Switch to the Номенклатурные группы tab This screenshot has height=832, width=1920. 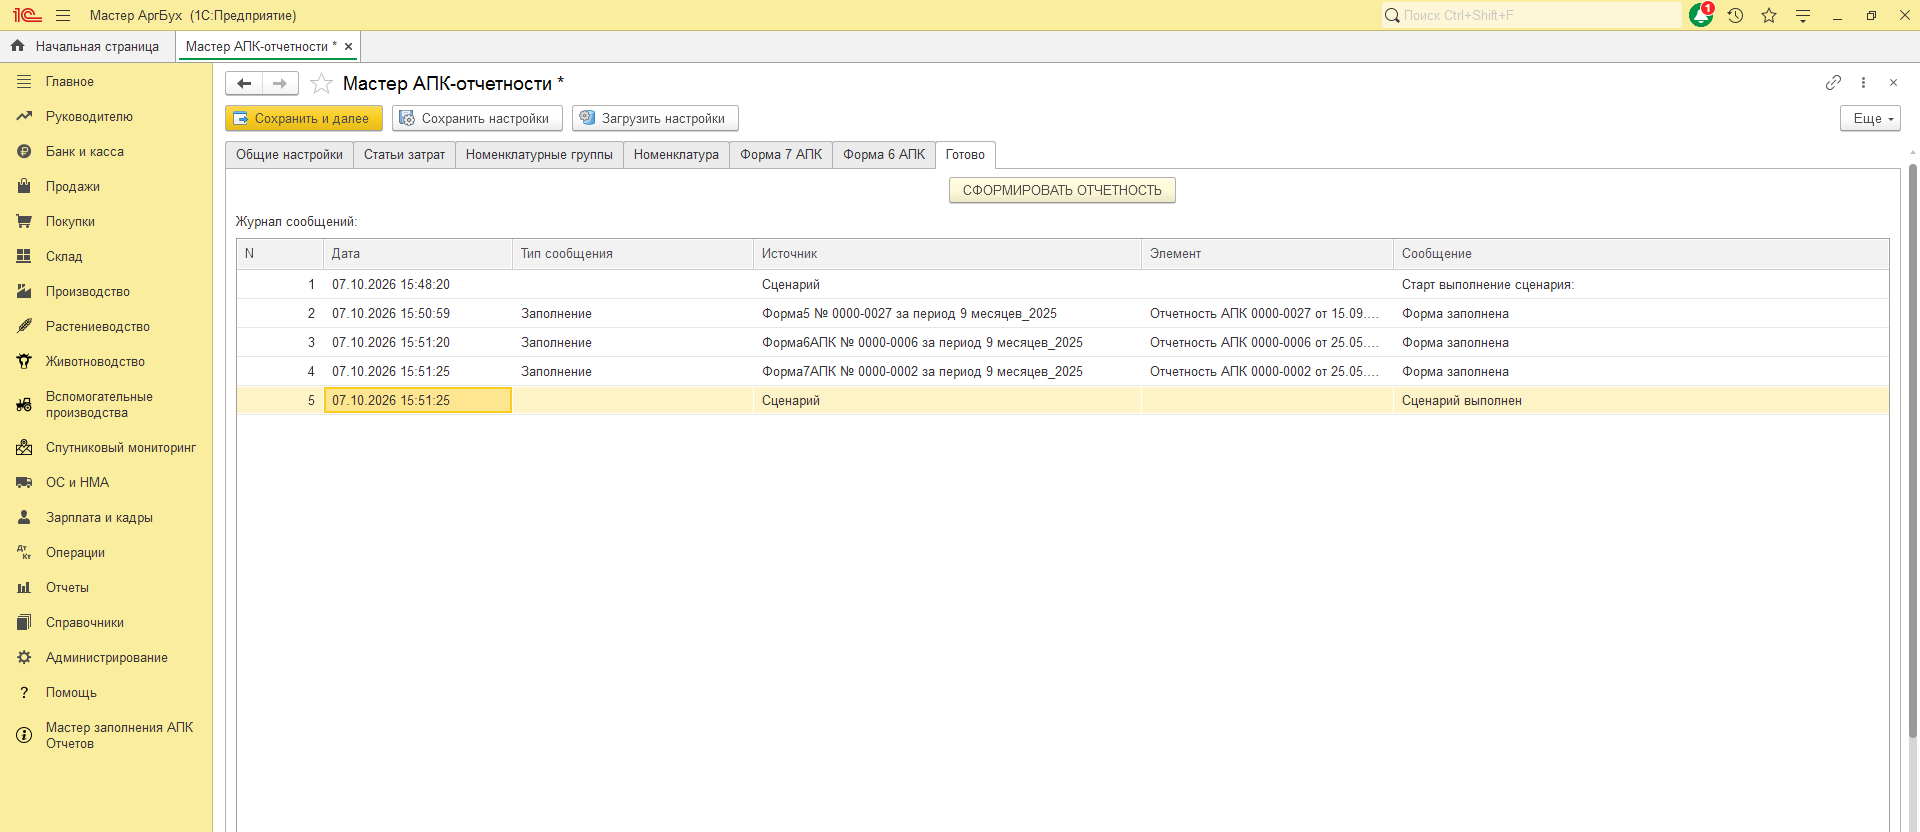click(x=539, y=155)
